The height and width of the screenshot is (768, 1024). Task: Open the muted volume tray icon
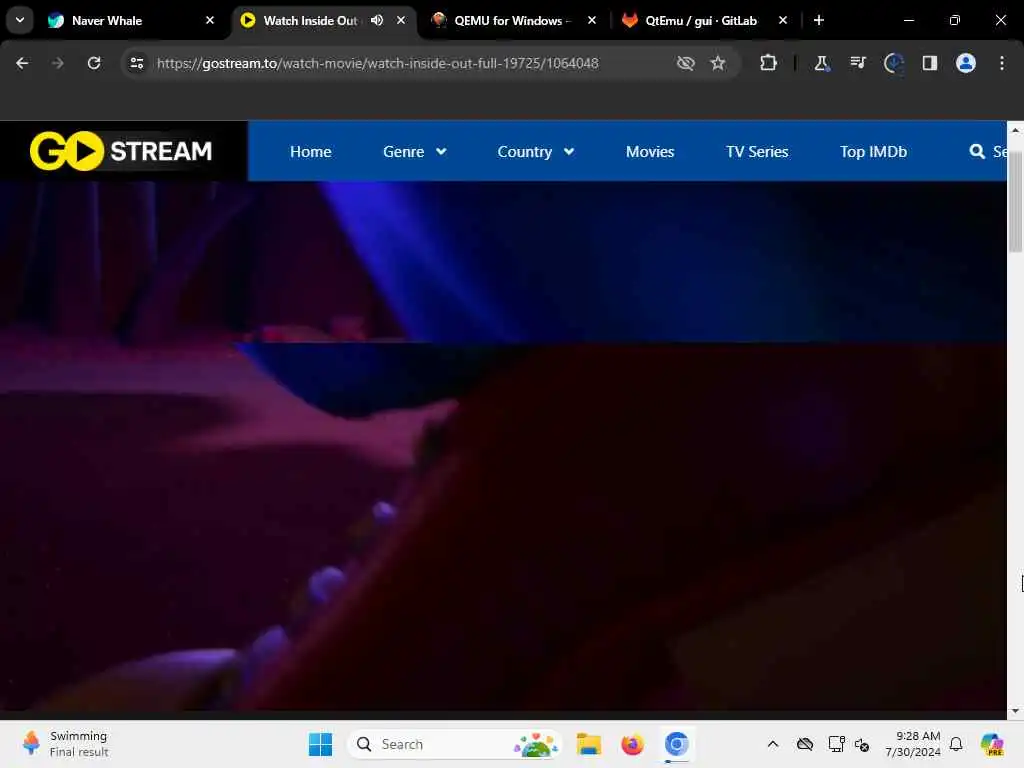861,744
